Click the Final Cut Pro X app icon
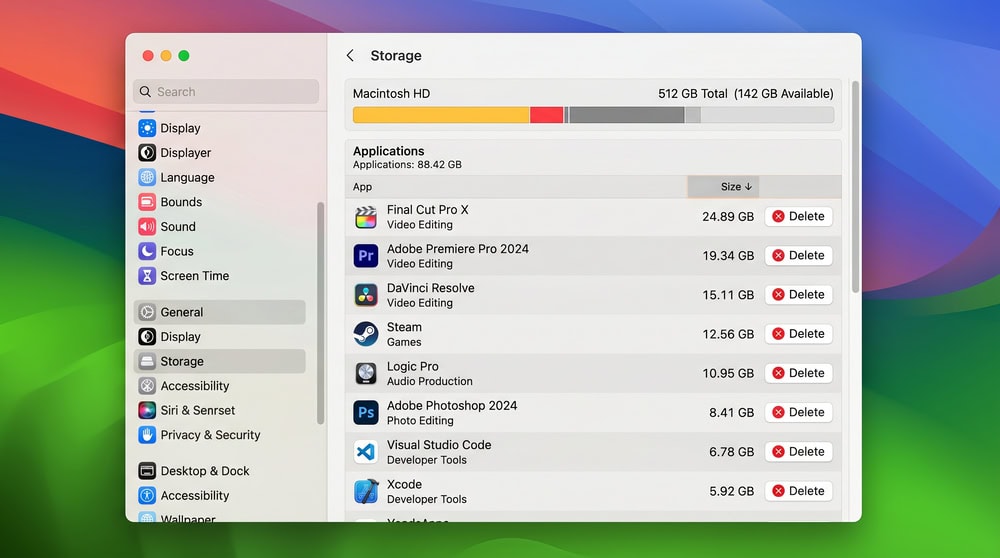Screen dimensions: 1000x558 point(365,217)
